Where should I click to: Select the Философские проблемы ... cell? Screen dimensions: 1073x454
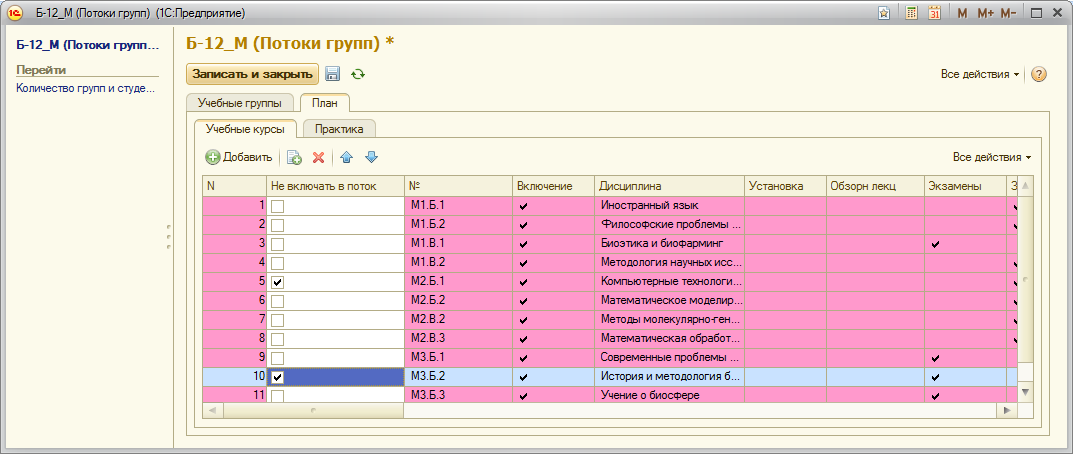pyautogui.click(x=669, y=225)
